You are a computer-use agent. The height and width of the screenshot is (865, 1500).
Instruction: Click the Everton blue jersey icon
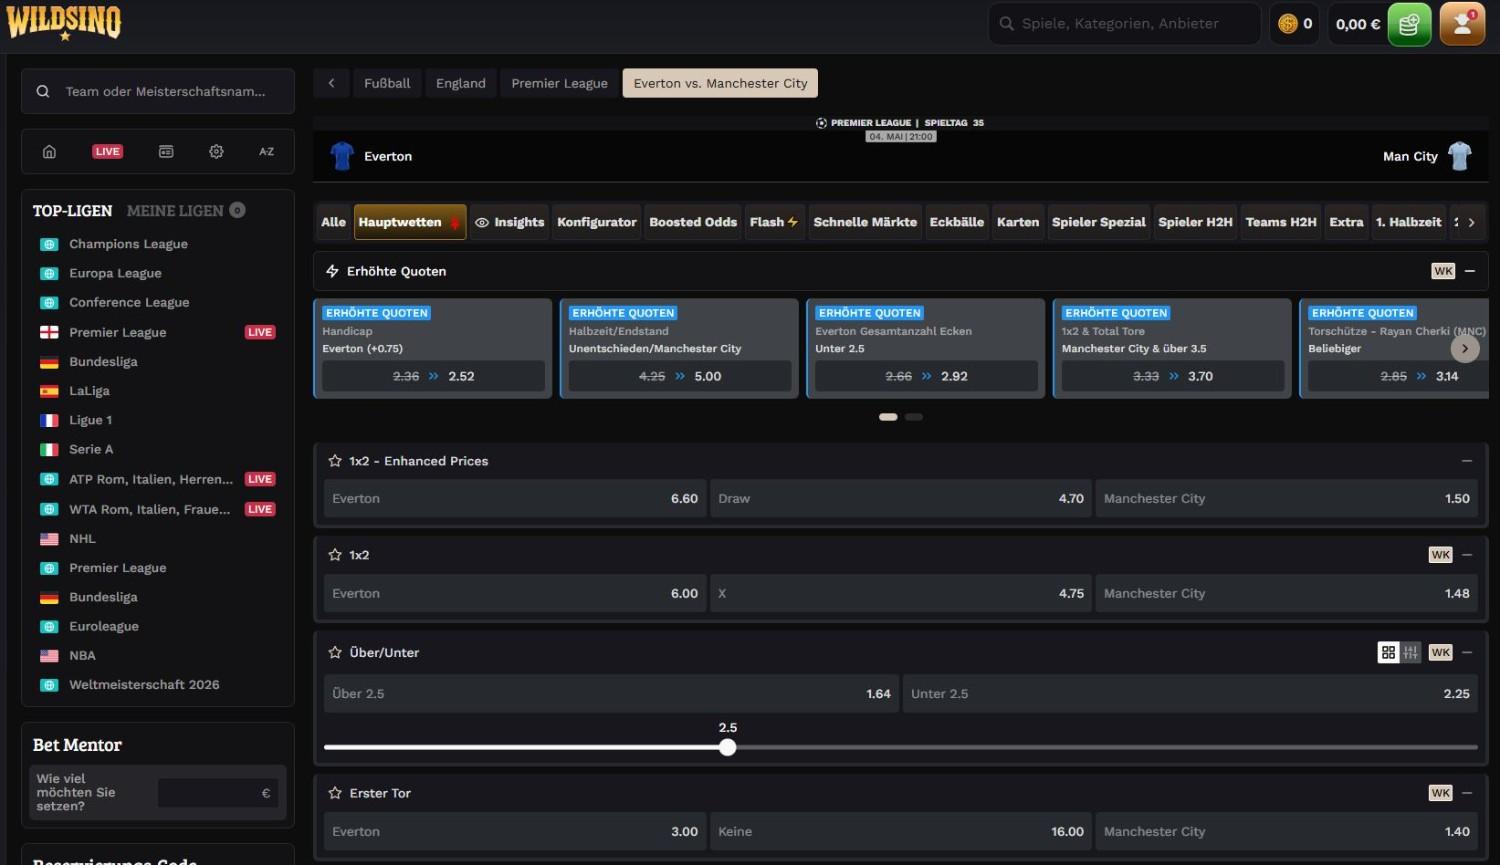coord(342,156)
